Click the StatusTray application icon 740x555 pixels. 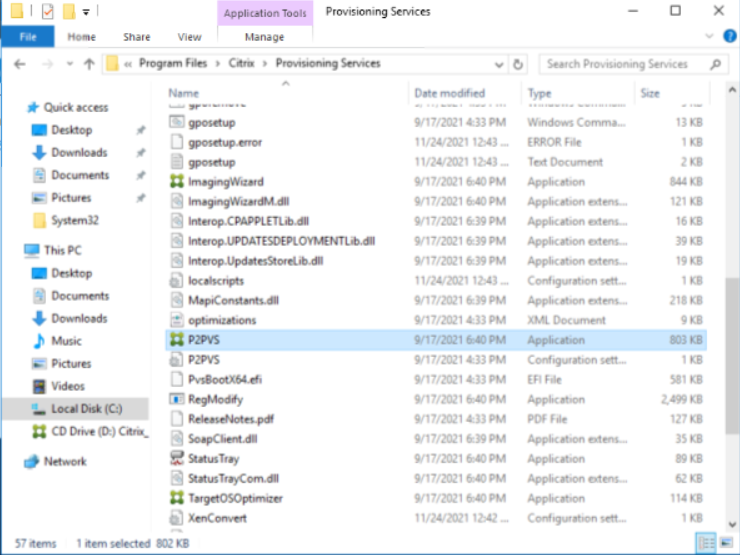coord(177,458)
